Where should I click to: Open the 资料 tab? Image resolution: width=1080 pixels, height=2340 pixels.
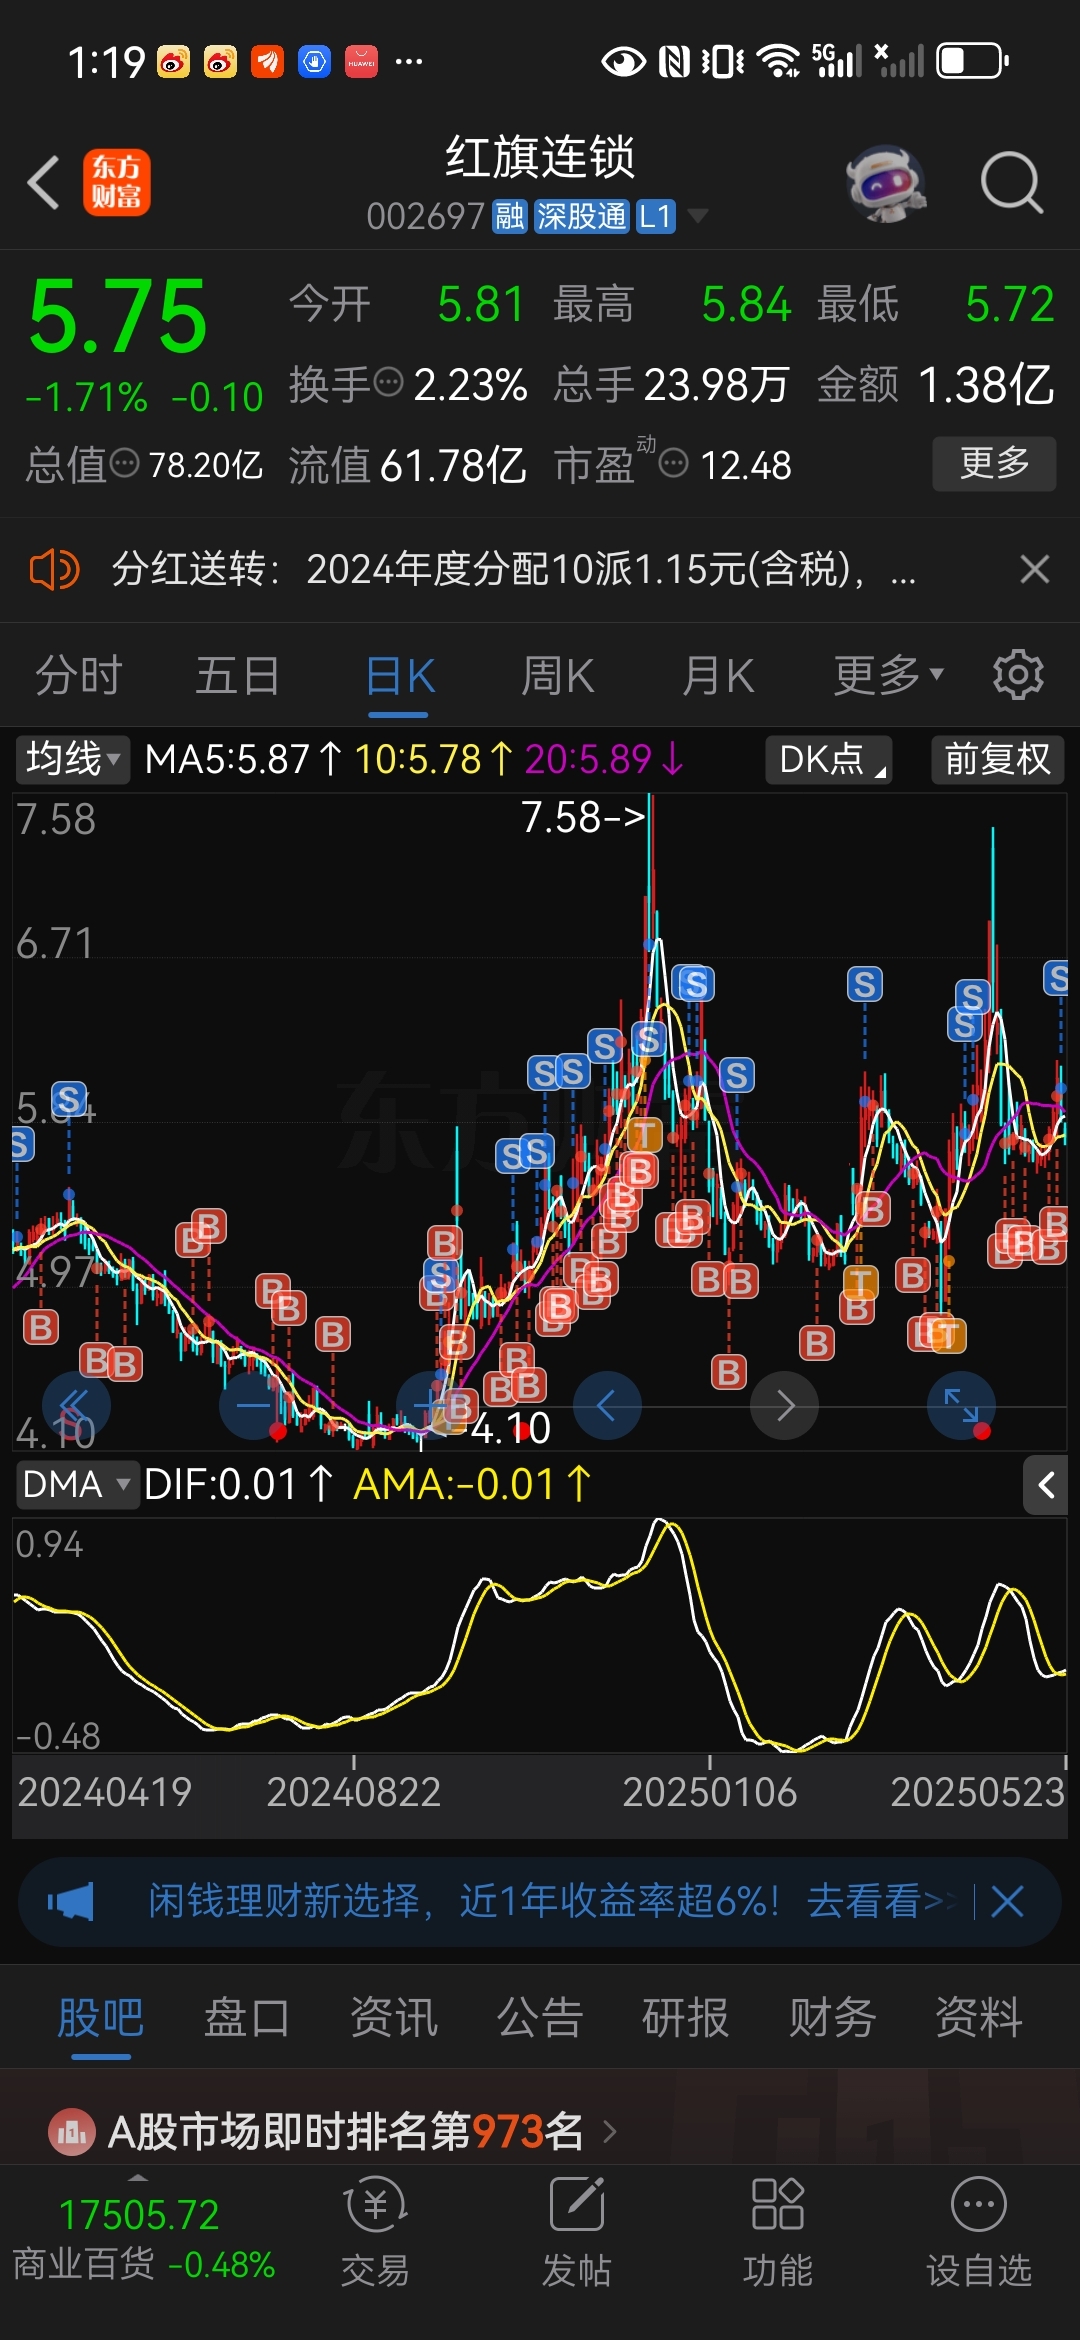978,2017
